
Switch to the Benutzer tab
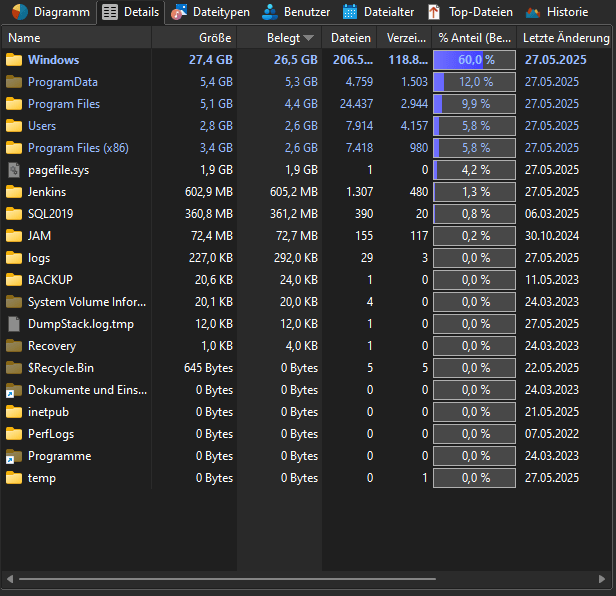(x=296, y=12)
